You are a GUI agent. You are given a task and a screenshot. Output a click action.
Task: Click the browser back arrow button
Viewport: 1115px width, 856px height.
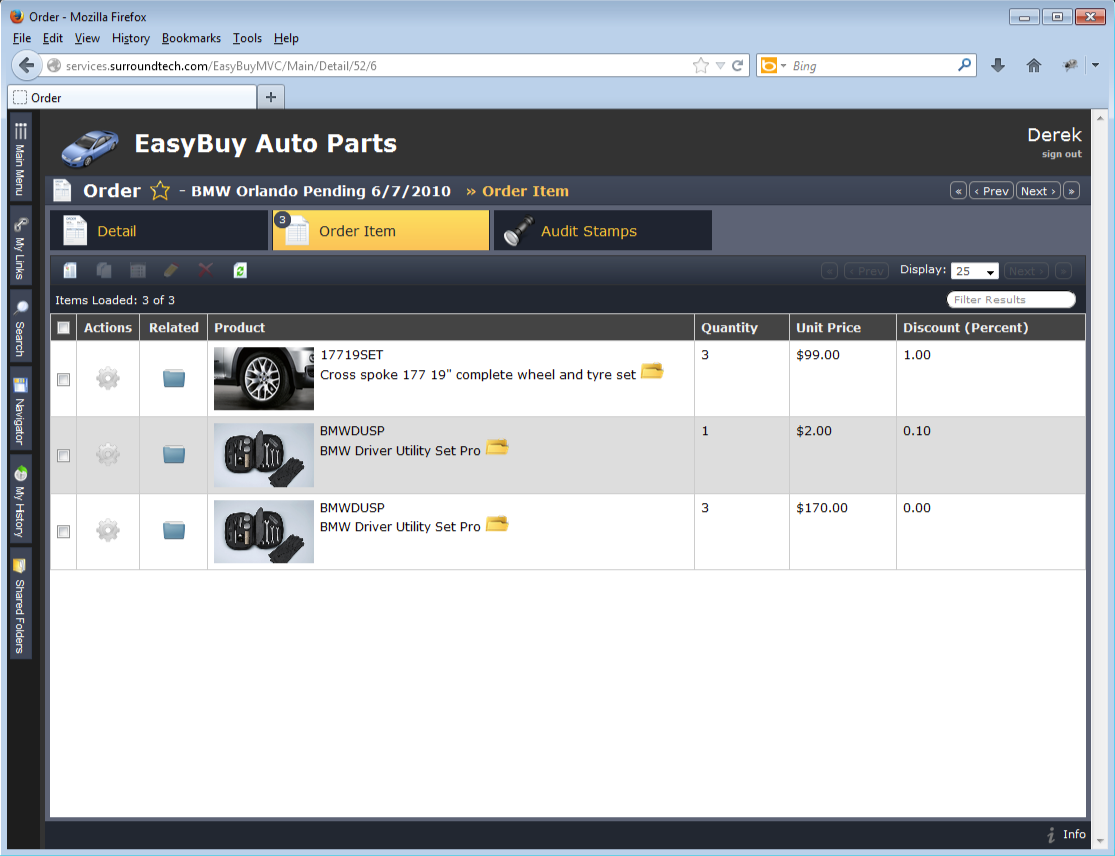tap(26, 65)
